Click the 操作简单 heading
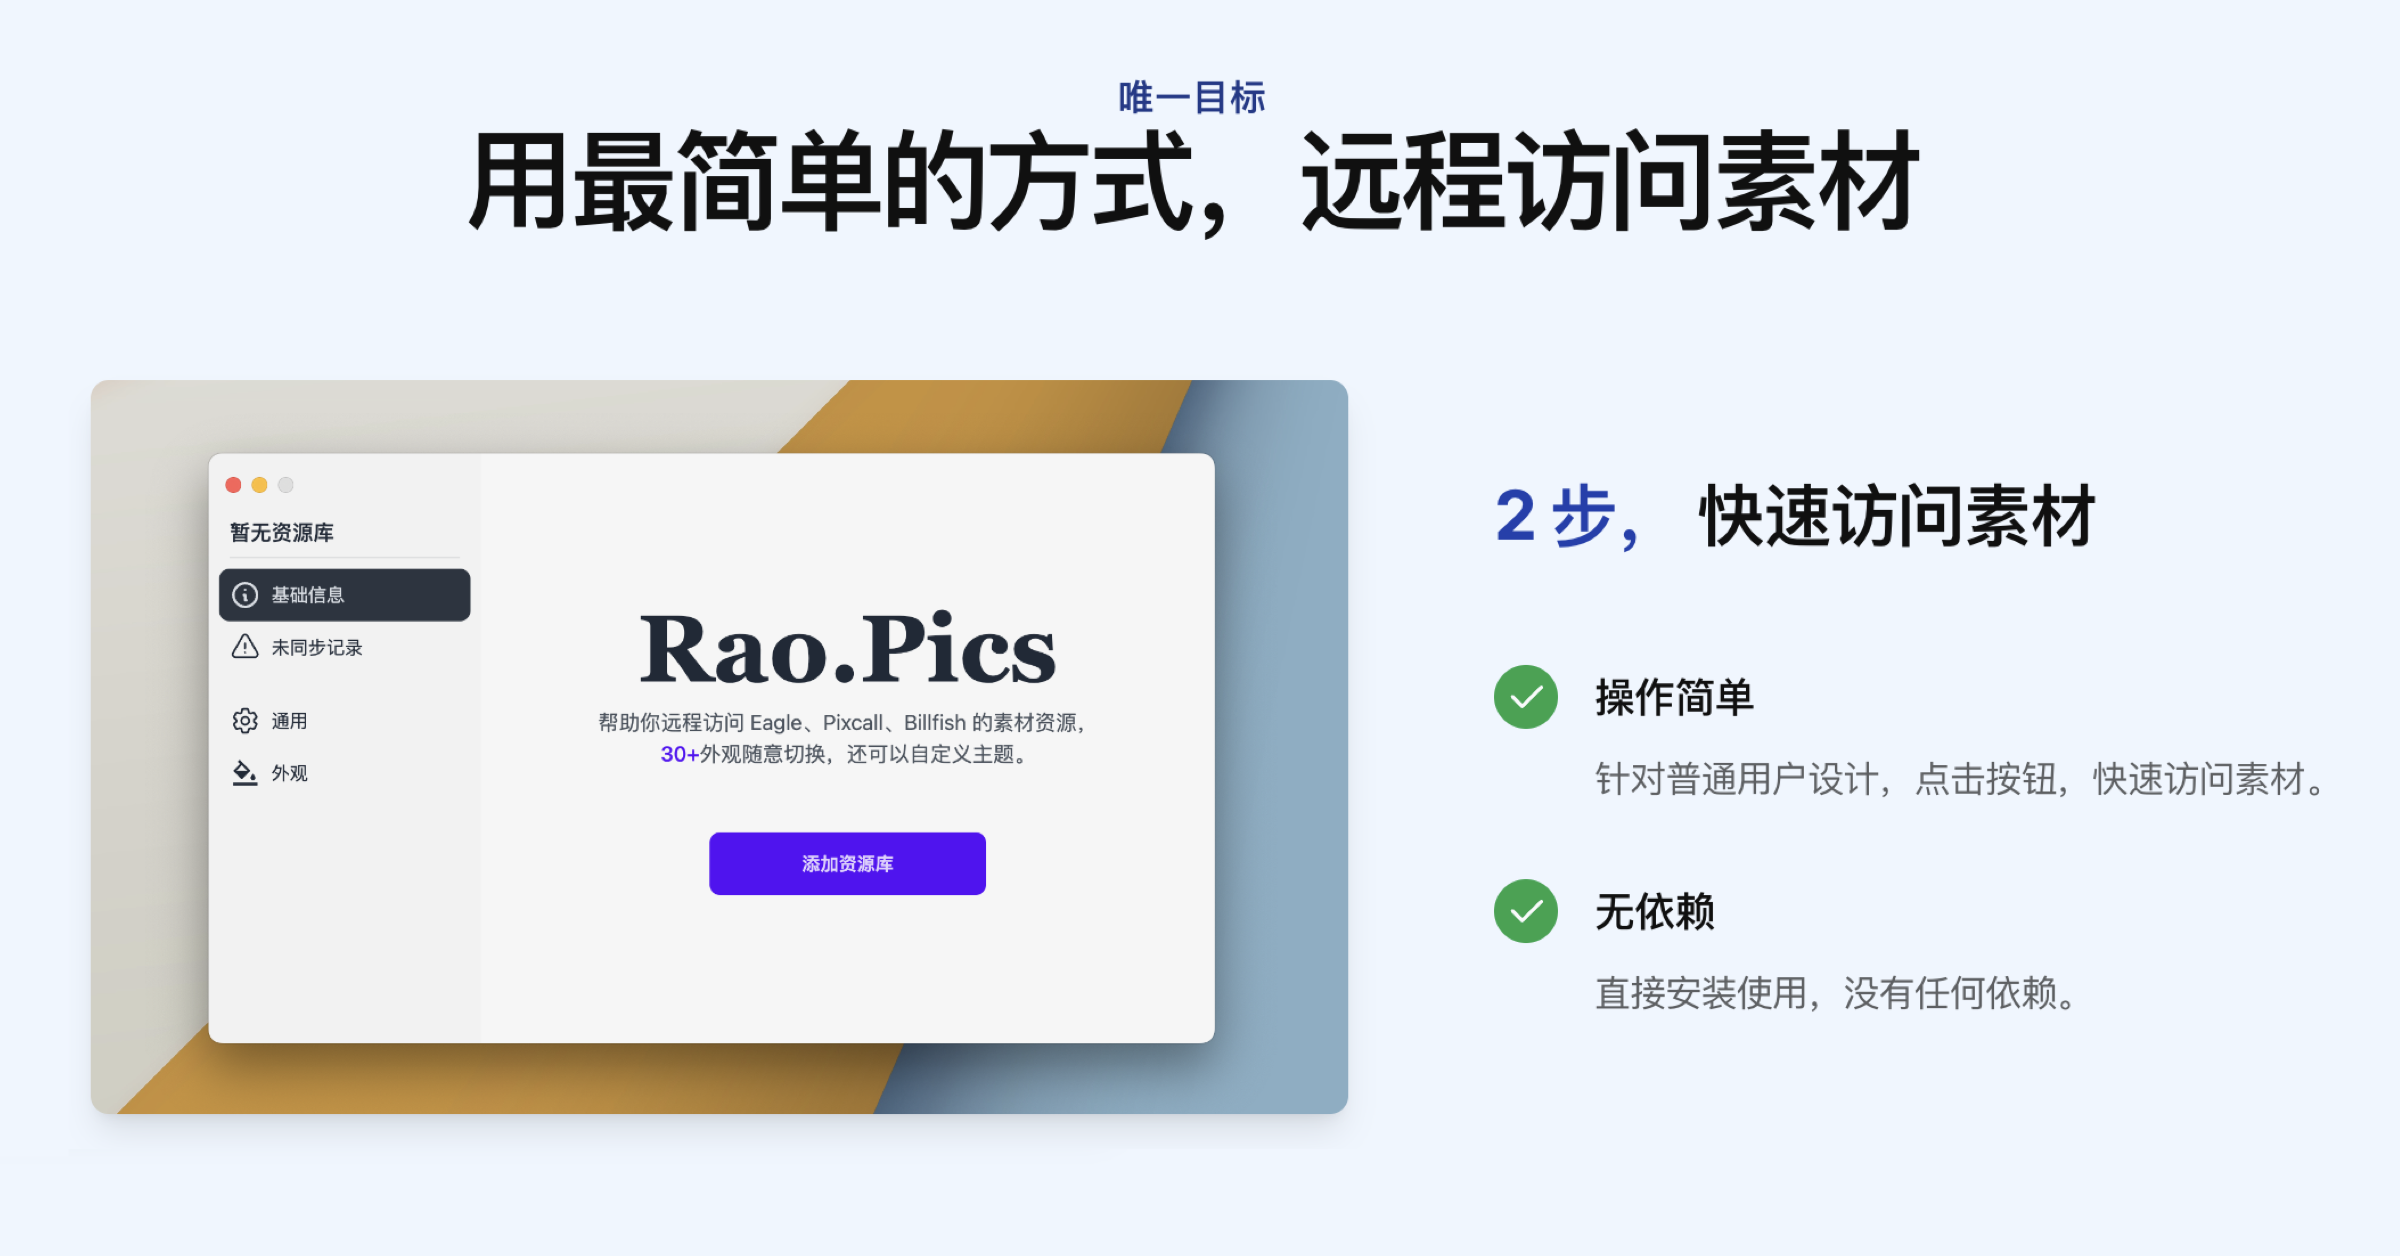The width and height of the screenshot is (2400, 1256). 1674,697
